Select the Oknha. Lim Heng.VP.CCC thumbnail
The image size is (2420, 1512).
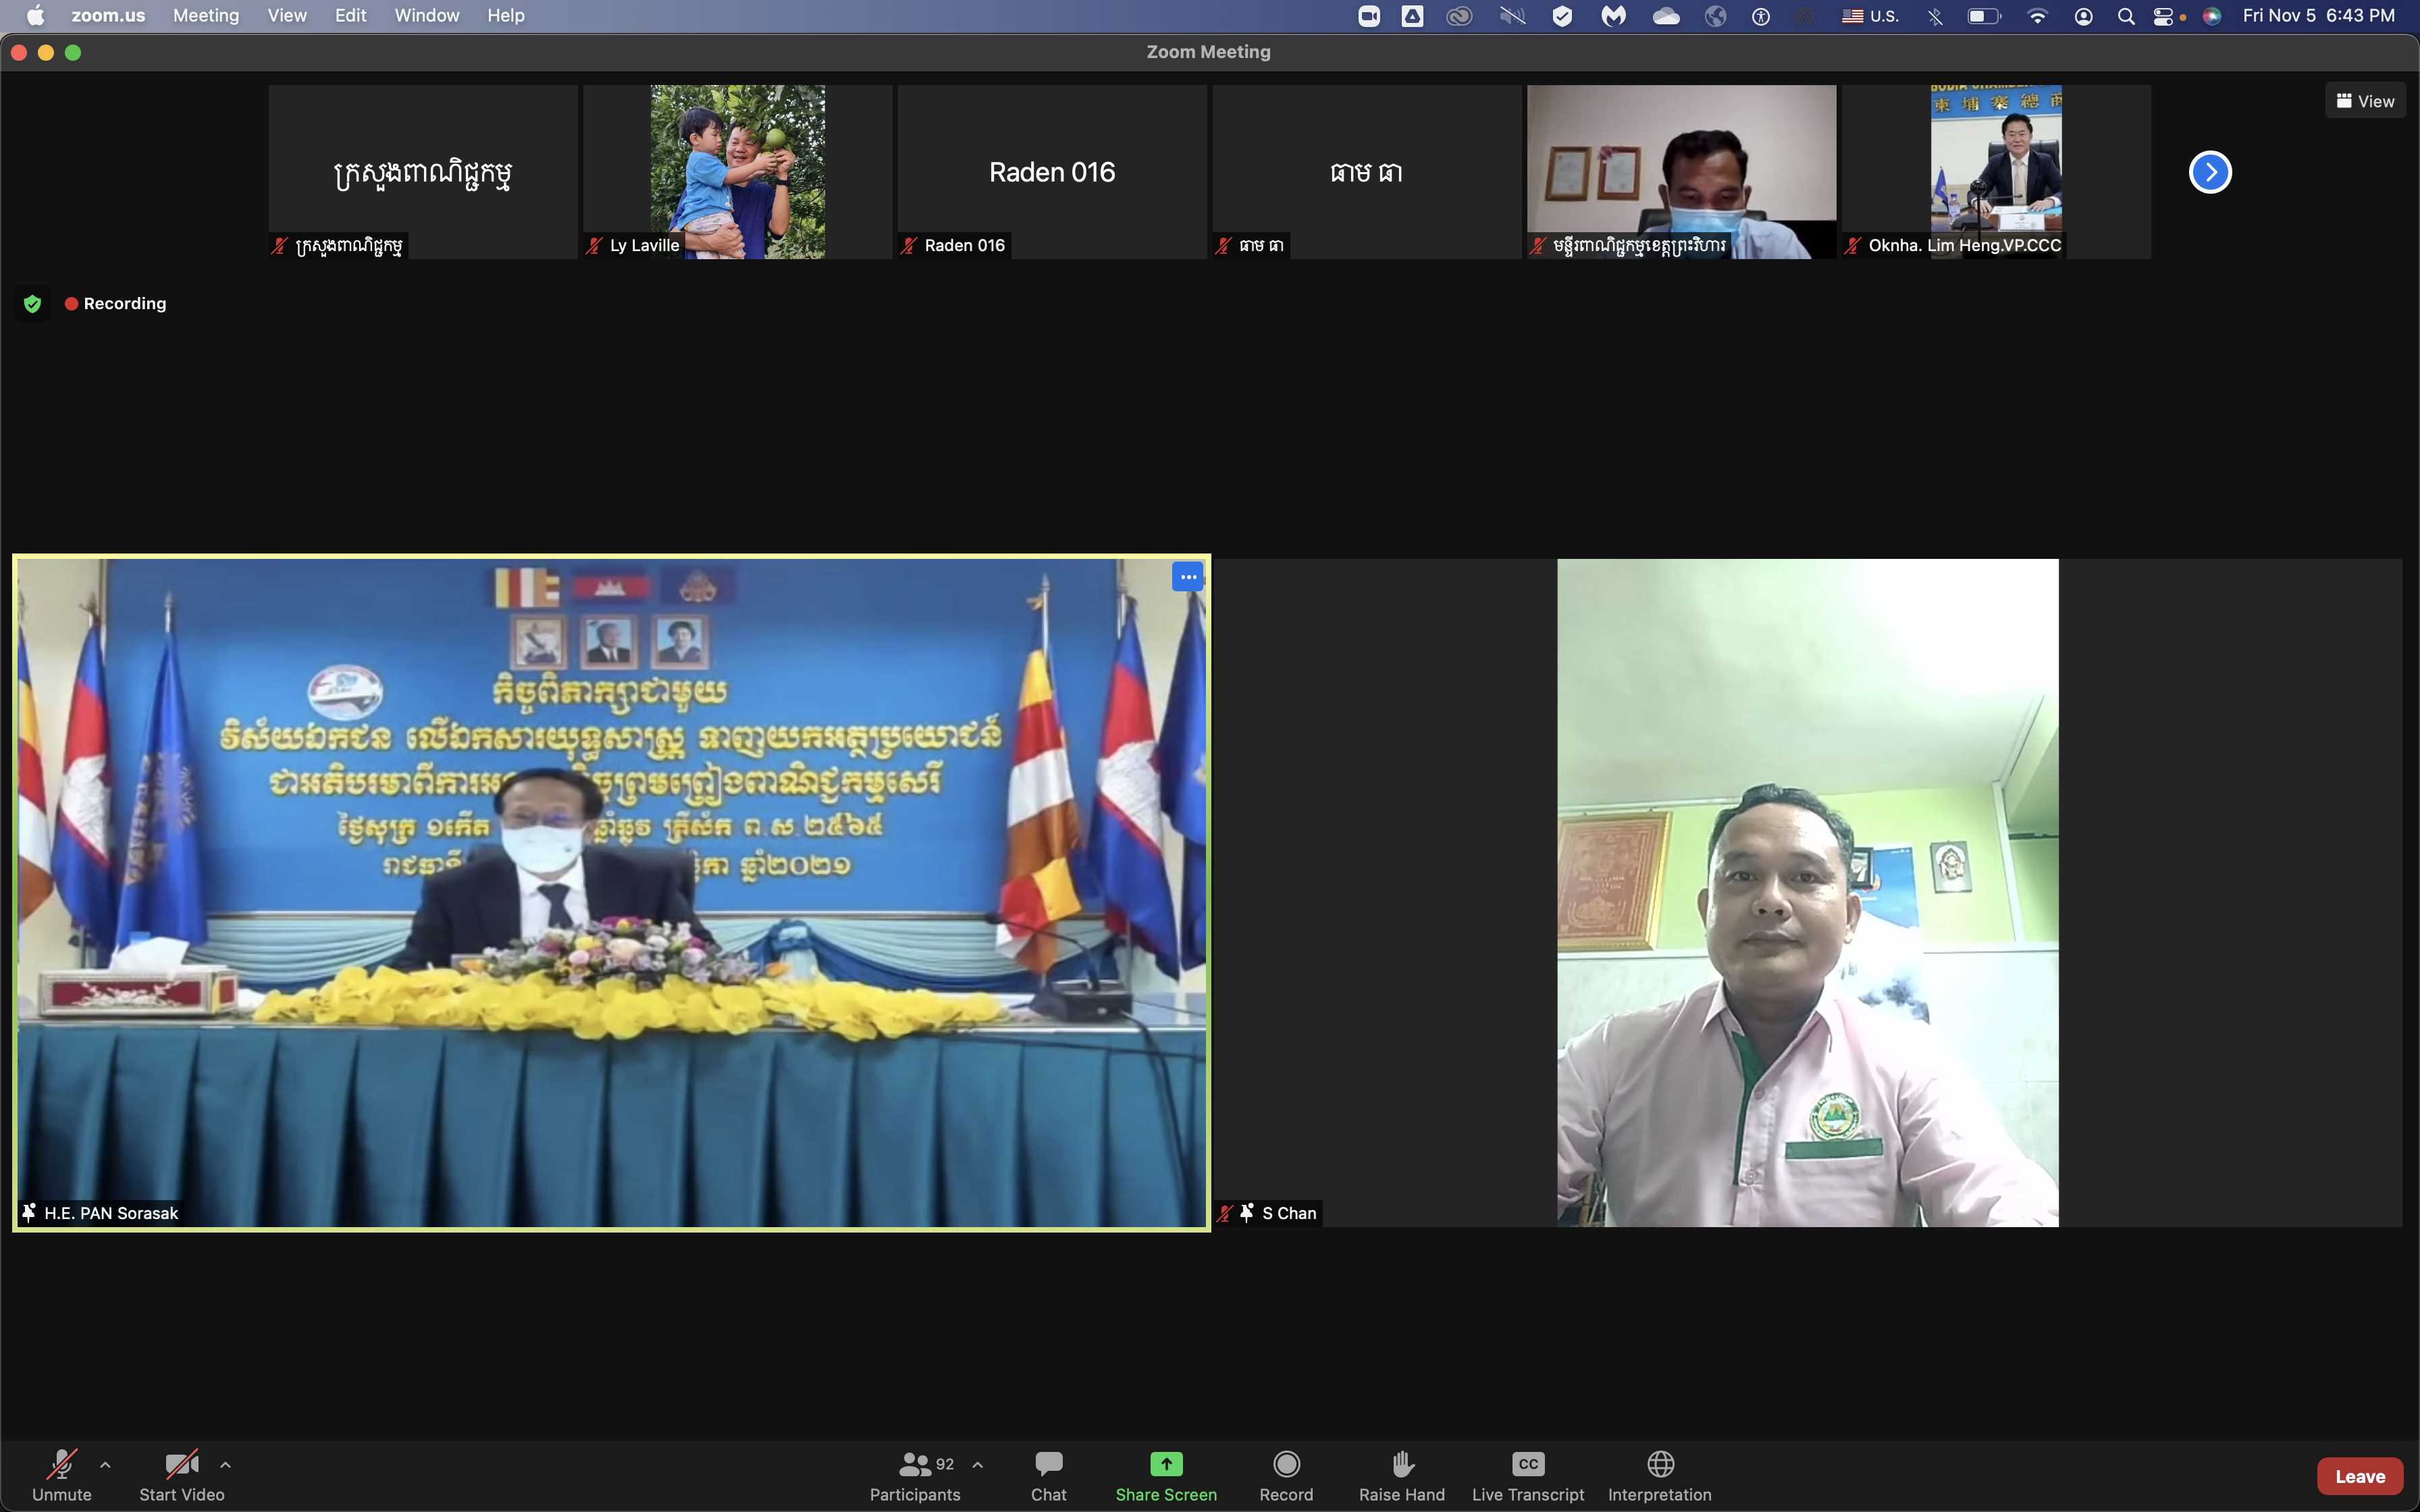tap(1996, 172)
